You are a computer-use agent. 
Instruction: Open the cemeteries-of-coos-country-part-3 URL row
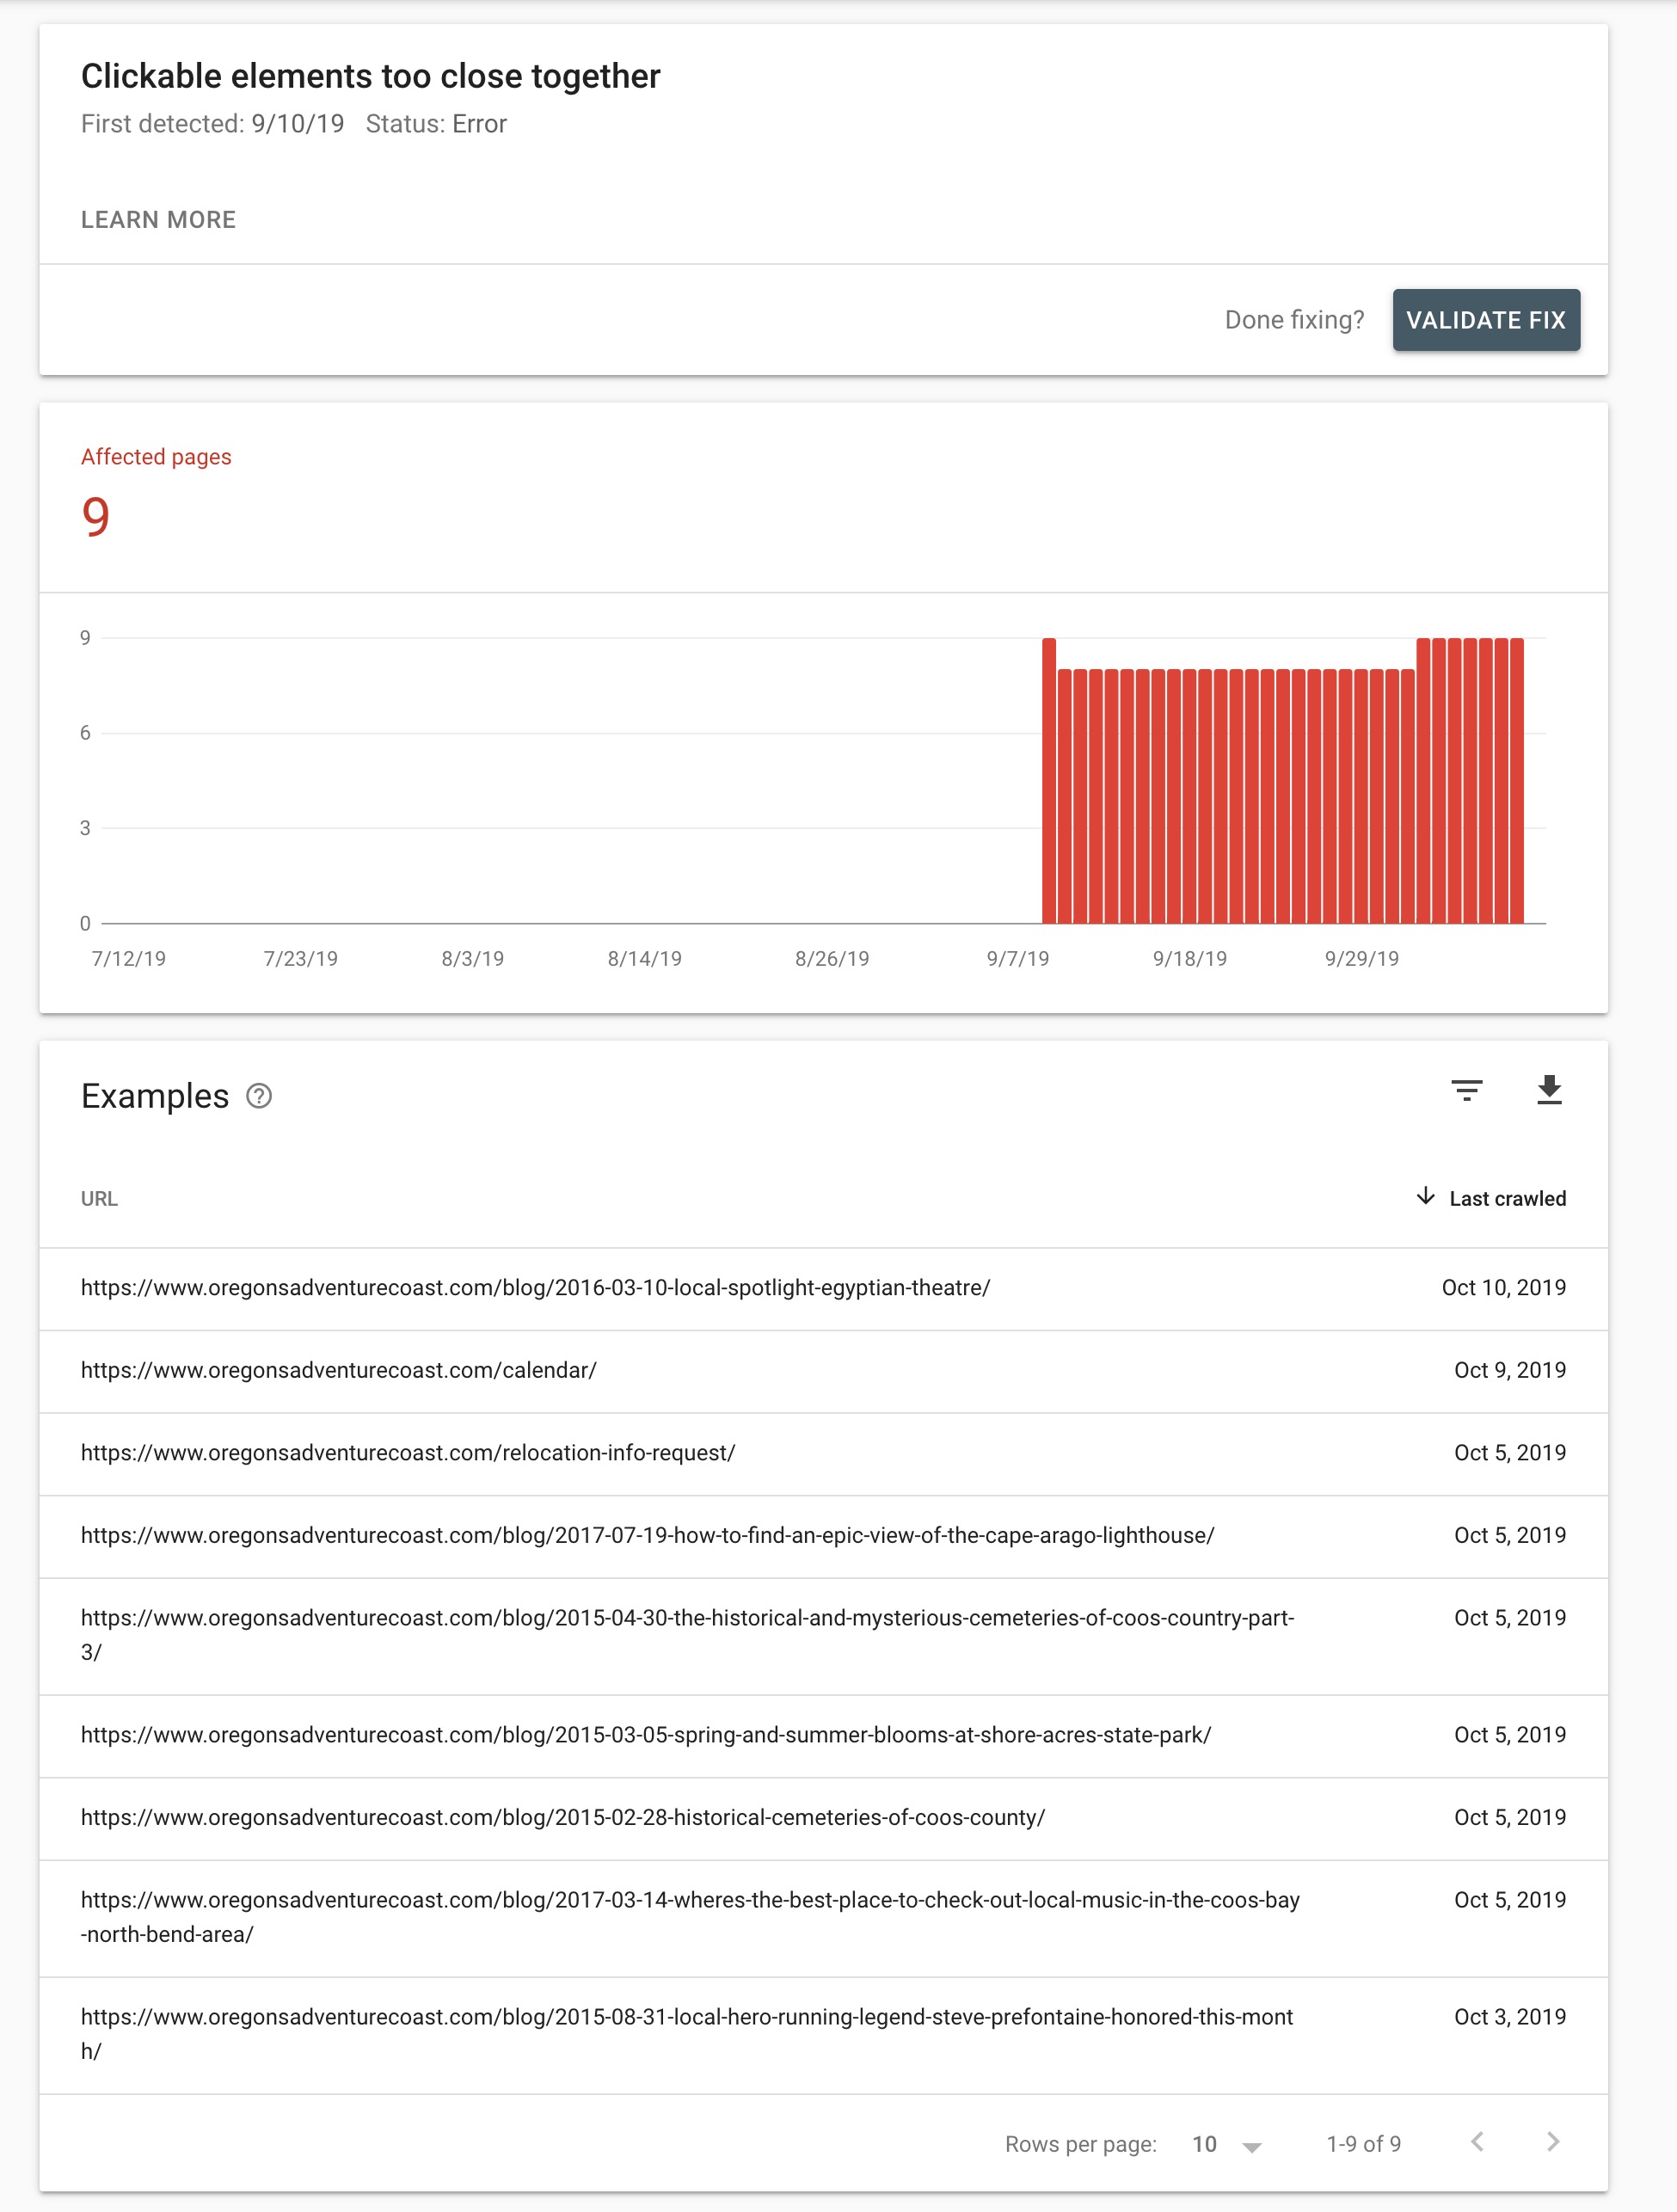[823, 1636]
